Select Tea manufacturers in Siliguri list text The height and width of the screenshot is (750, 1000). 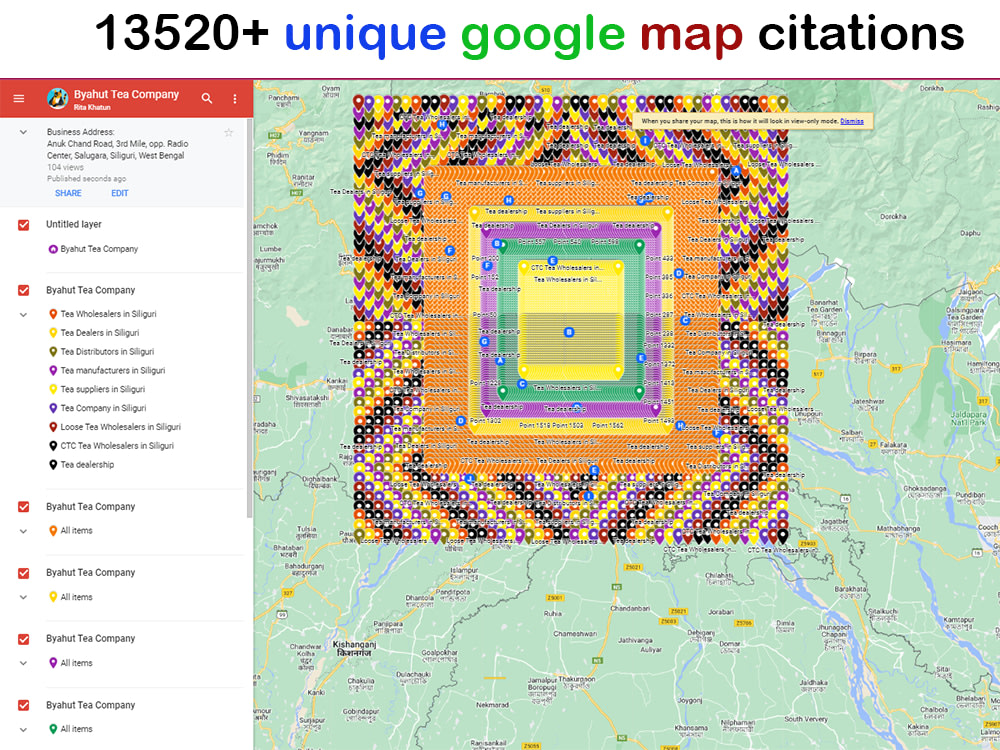113,370
